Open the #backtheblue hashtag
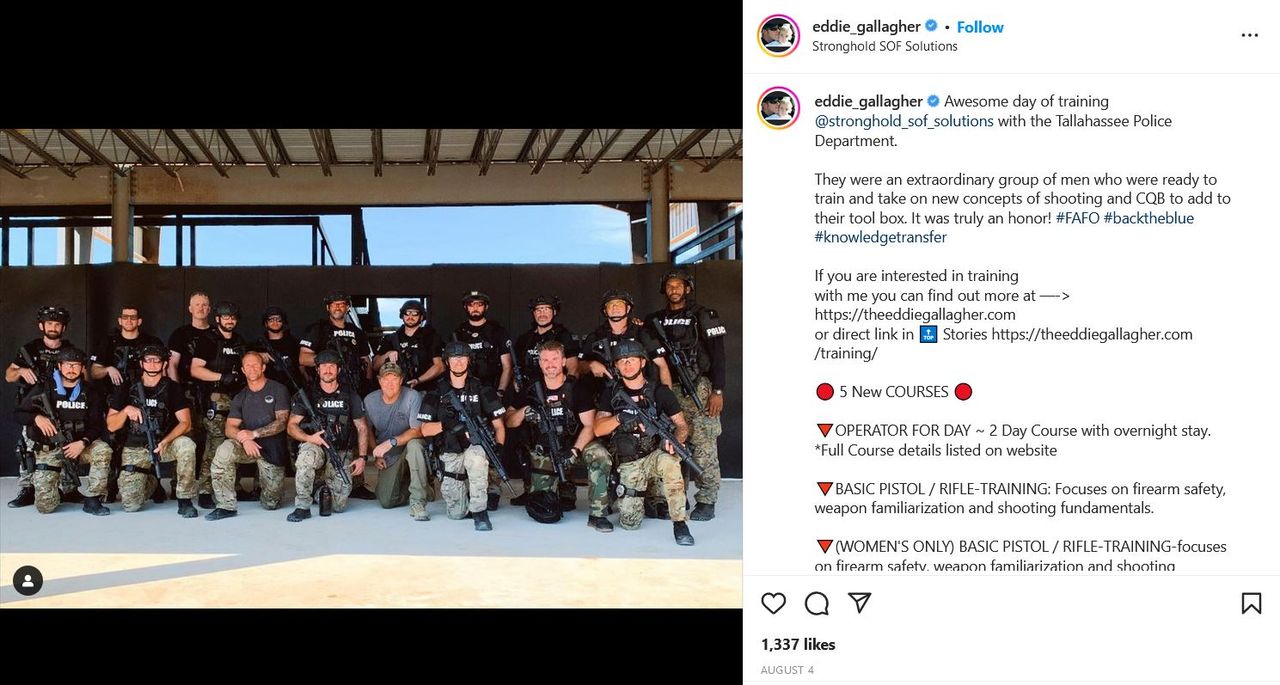Image resolution: width=1280 pixels, height=685 pixels. 1149,218
